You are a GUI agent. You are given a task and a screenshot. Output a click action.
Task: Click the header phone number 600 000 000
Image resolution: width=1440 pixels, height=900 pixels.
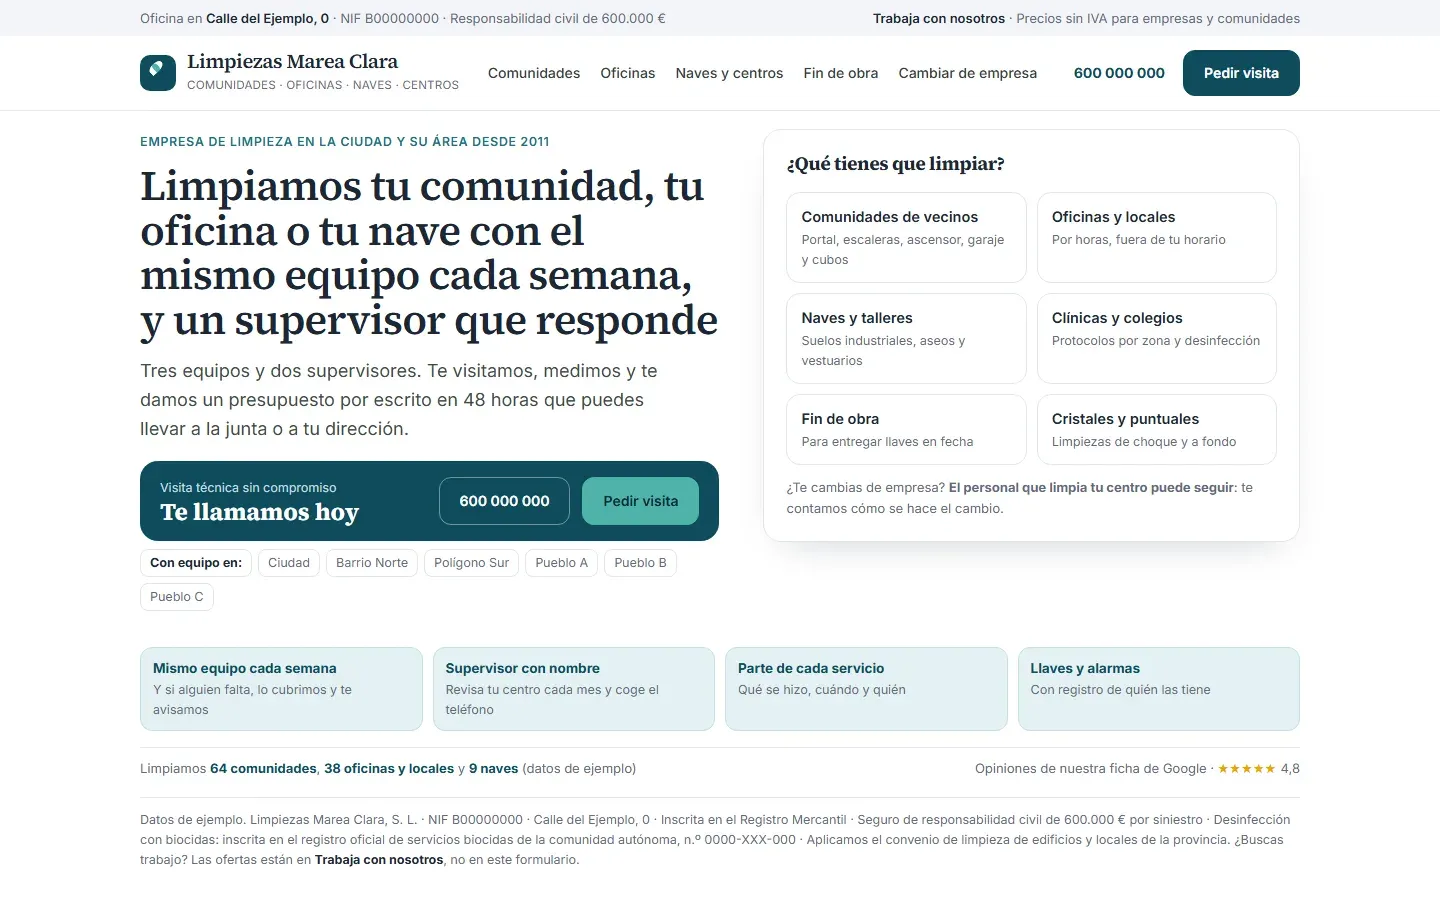pyautogui.click(x=1119, y=73)
